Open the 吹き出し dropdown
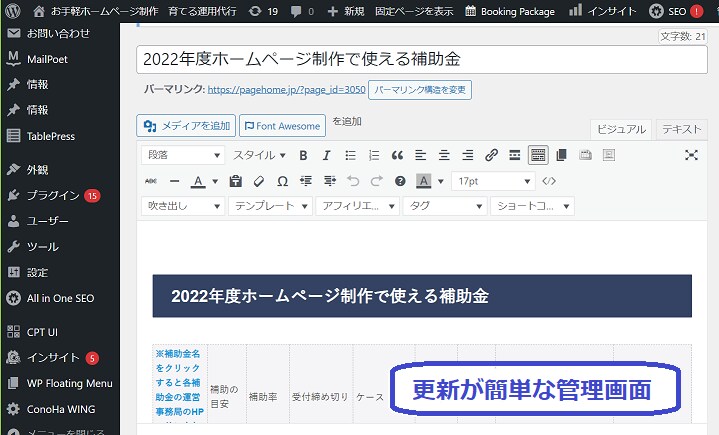 tap(183, 206)
